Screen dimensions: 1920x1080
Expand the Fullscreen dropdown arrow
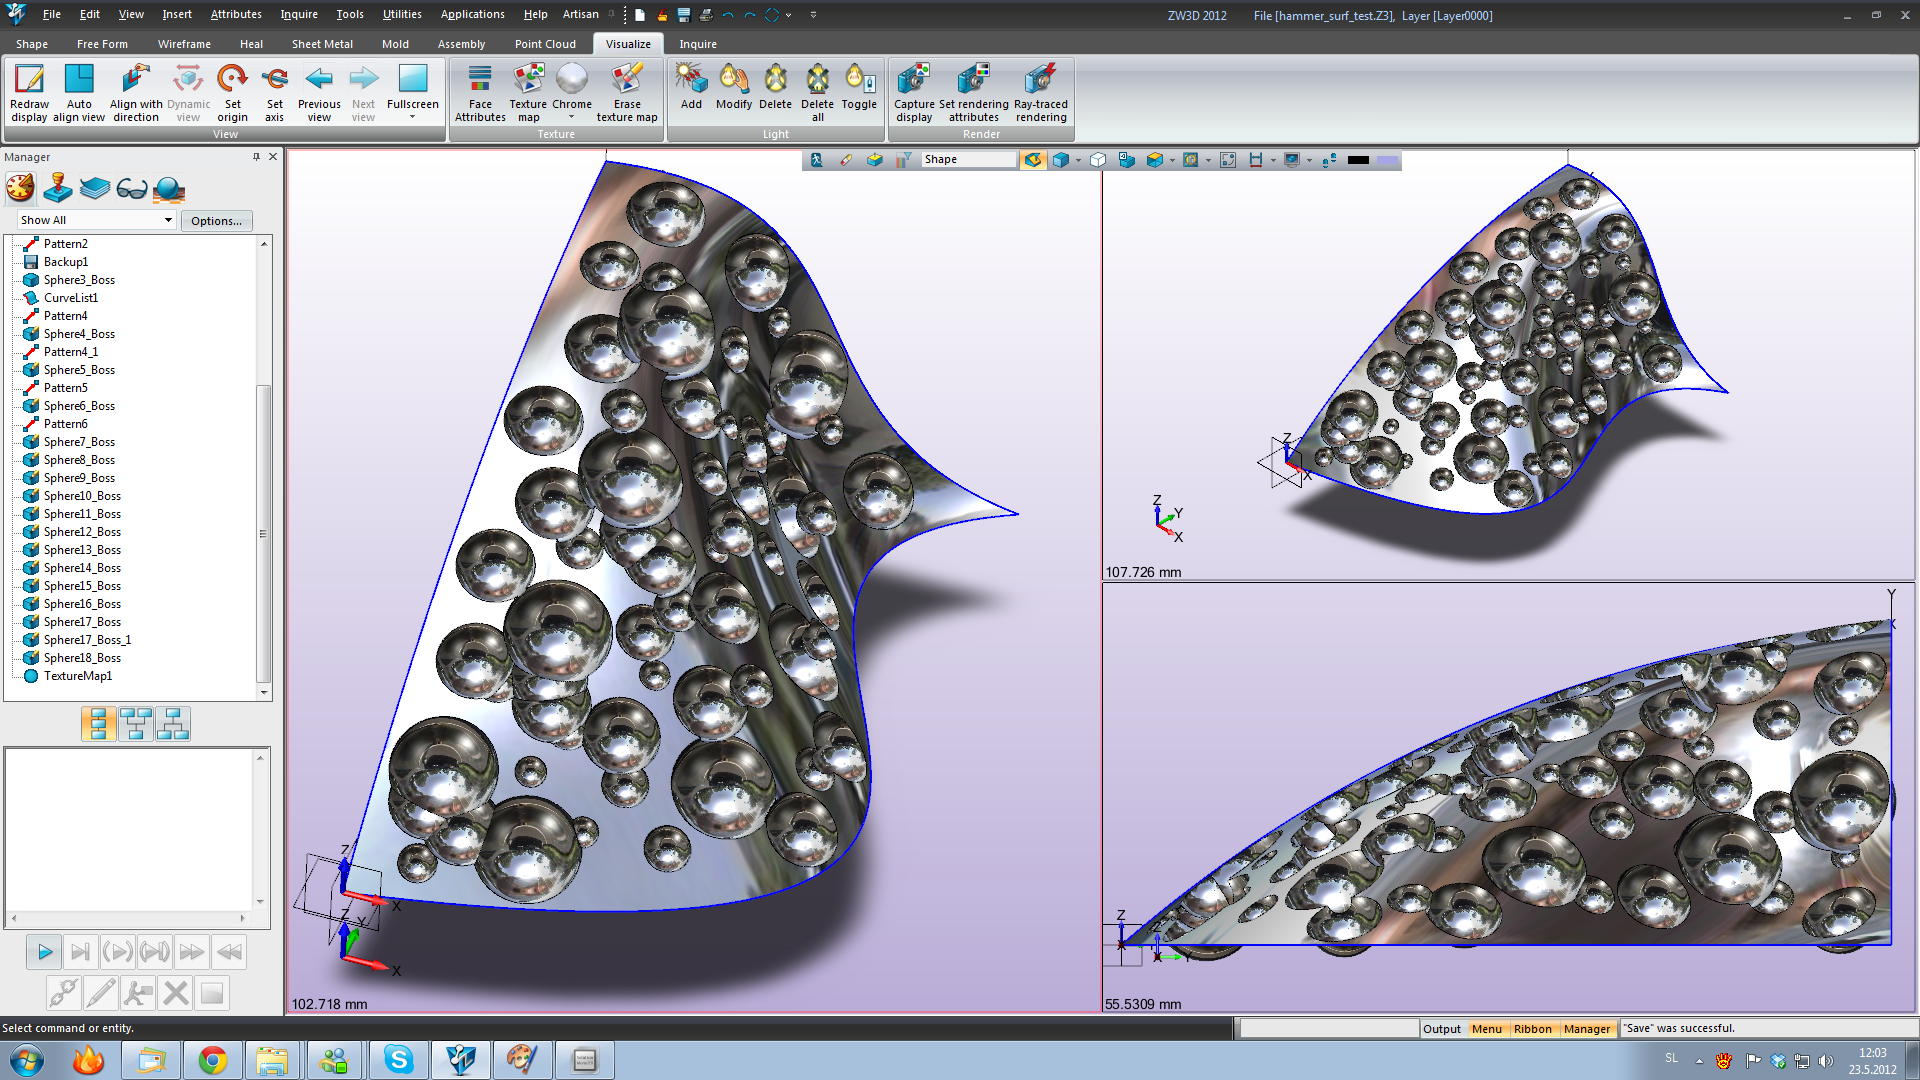pos(412,117)
